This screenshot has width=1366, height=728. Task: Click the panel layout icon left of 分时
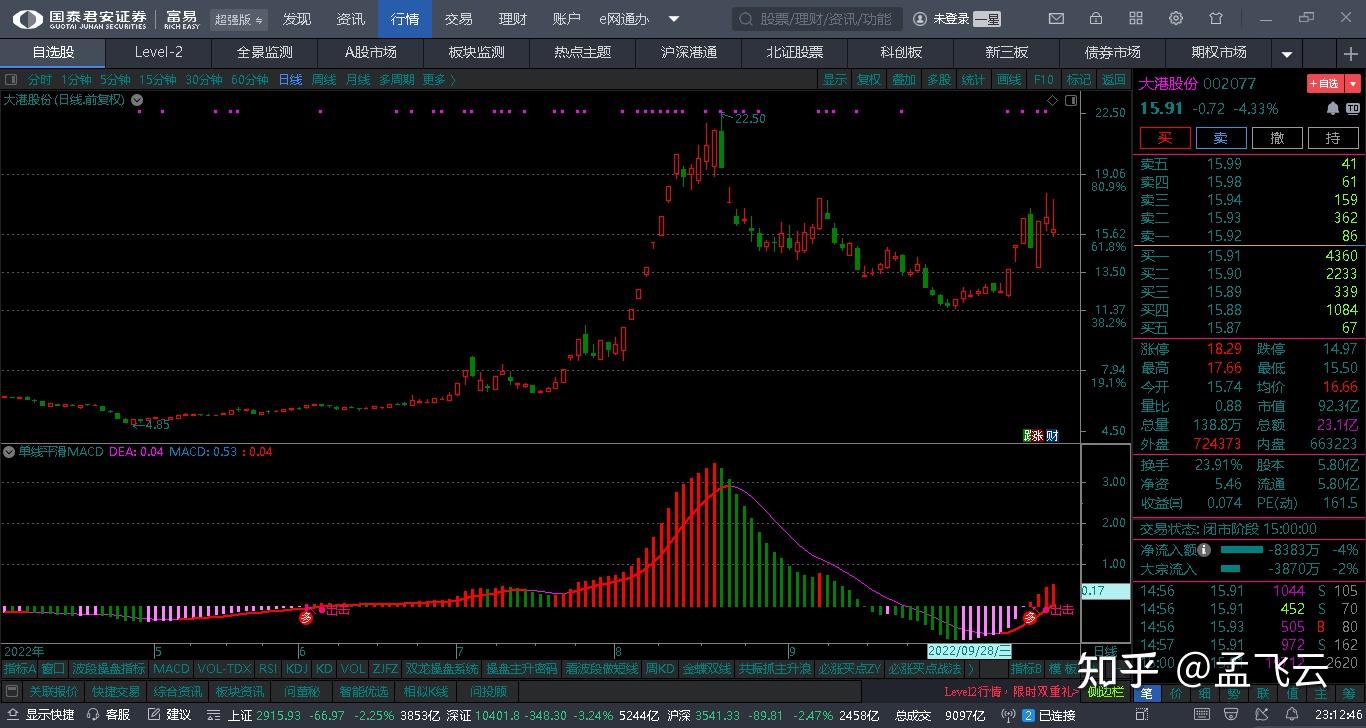coord(11,80)
